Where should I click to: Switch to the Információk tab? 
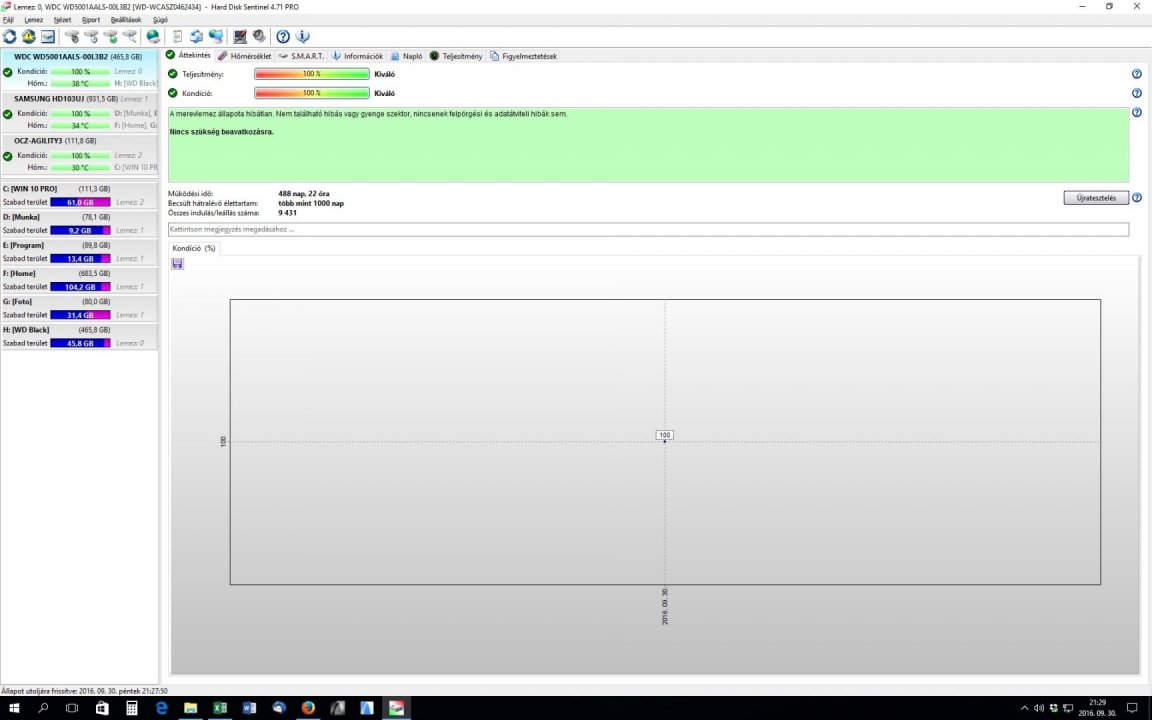coord(357,56)
